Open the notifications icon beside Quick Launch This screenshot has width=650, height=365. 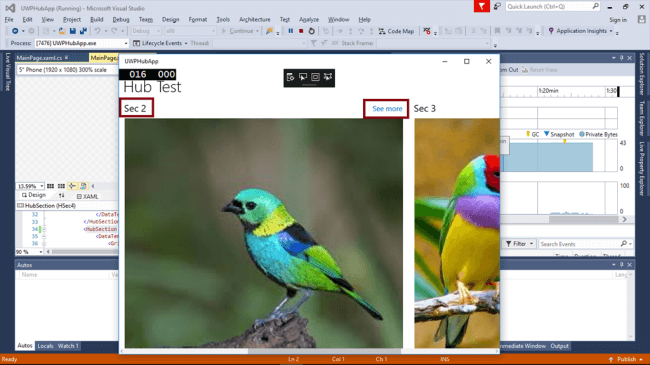pos(497,6)
